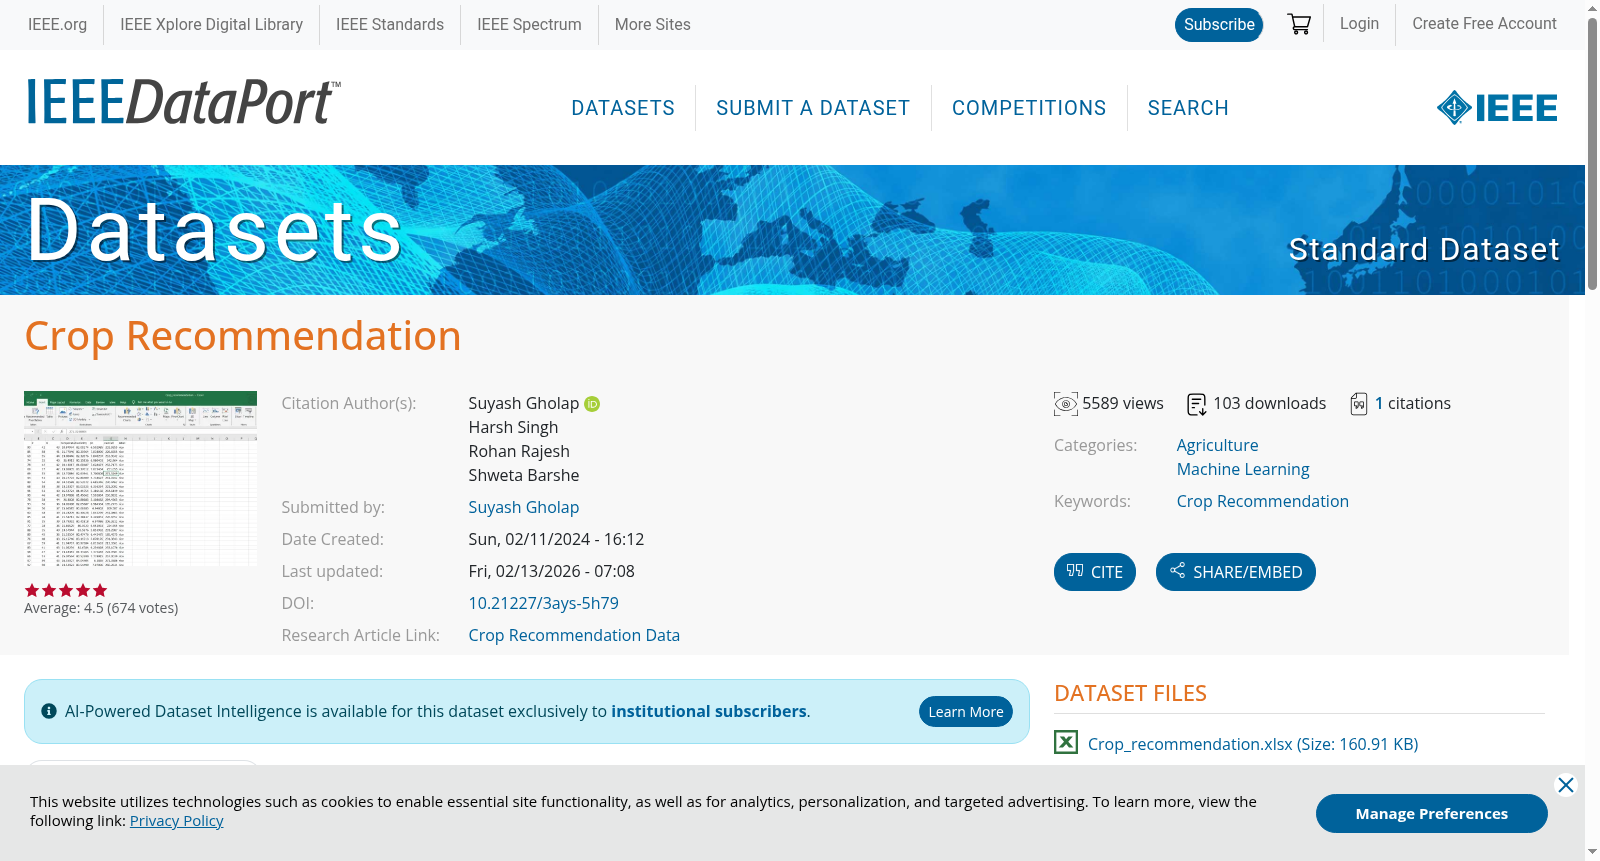Click the '103 downloads' text
1600x861 pixels.
(x=1270, y=403)
